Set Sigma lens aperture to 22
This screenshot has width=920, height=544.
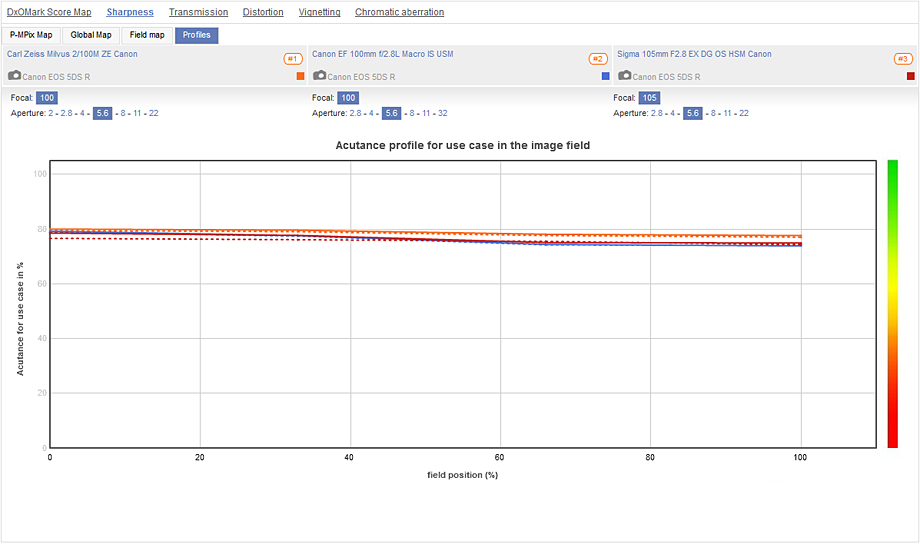(x=744, y=113)
